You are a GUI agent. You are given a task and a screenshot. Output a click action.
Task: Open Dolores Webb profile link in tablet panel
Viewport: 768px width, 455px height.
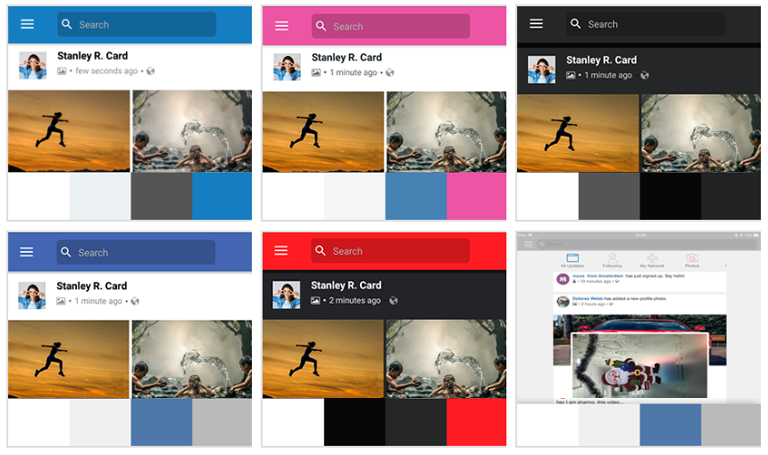587,298
